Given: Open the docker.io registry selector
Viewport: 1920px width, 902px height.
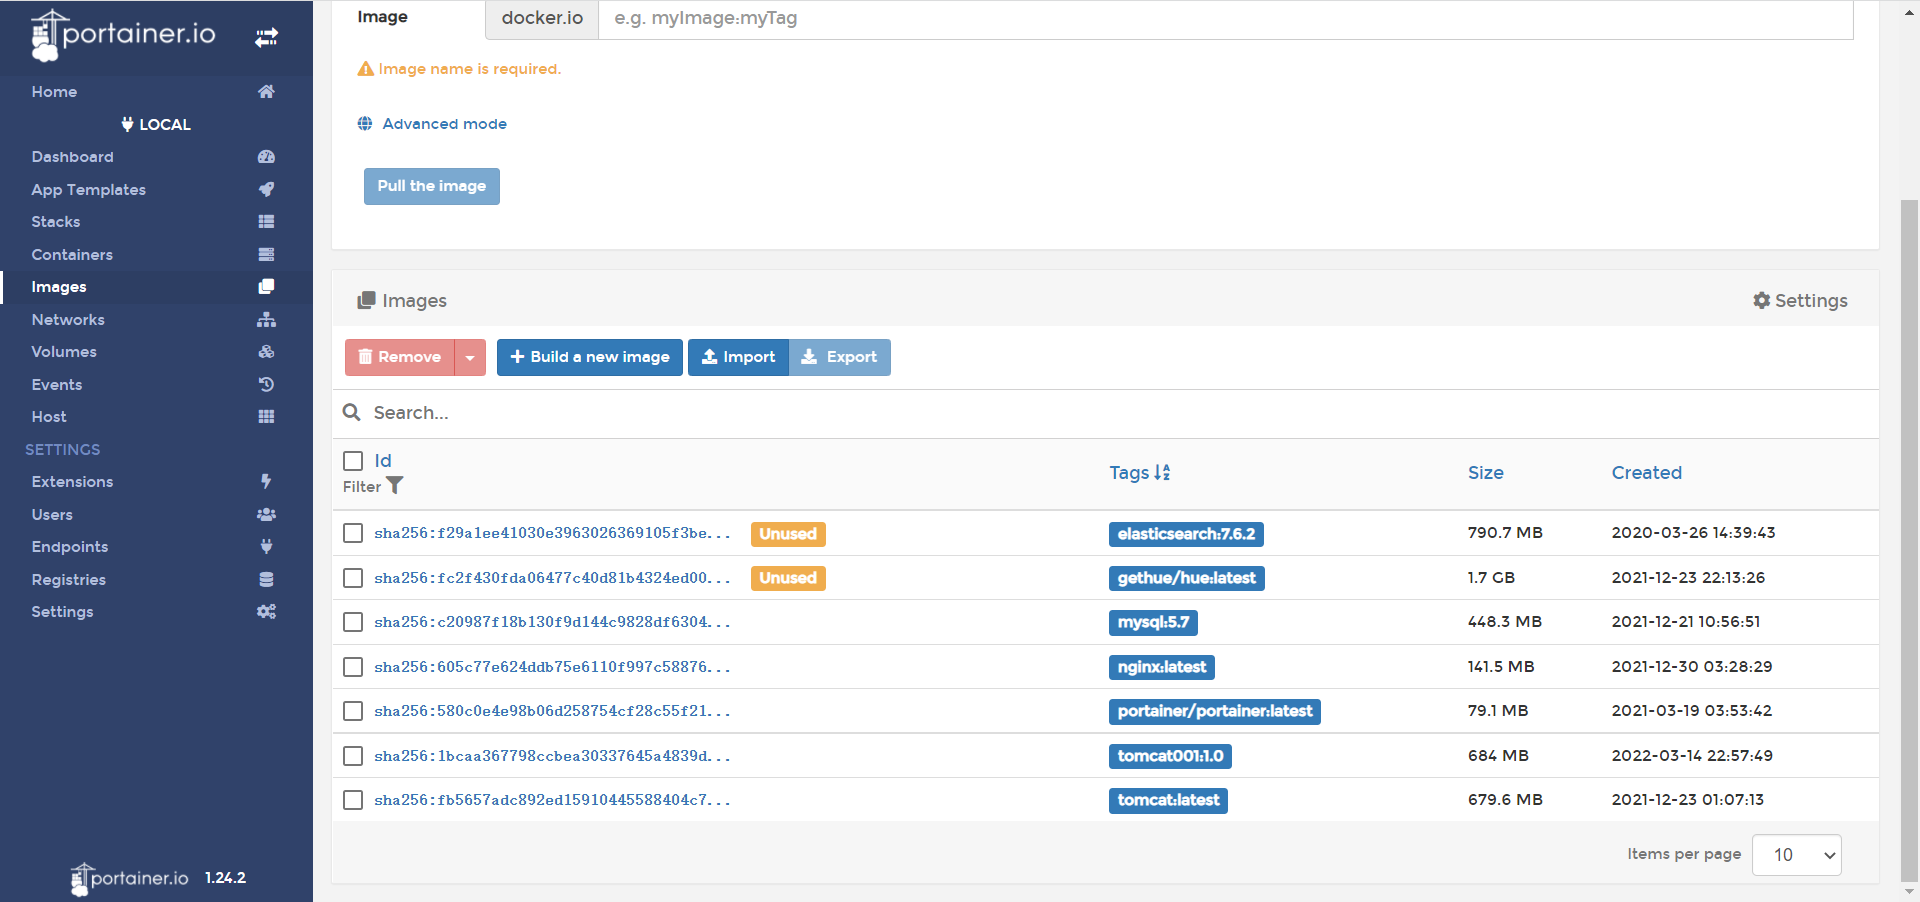Looking at the screenshot, I should coord(542,18).
